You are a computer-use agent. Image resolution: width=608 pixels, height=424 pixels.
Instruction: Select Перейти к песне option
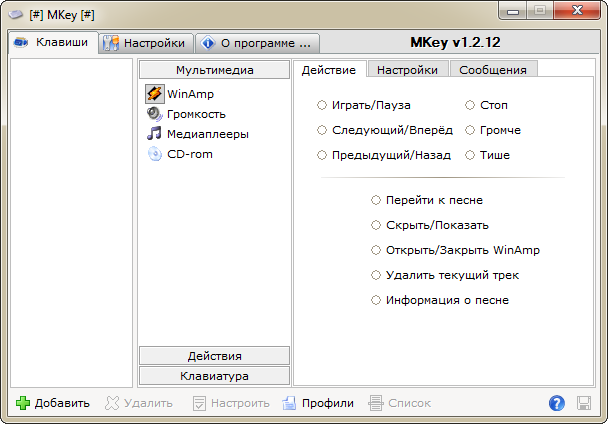coord(427,200)
